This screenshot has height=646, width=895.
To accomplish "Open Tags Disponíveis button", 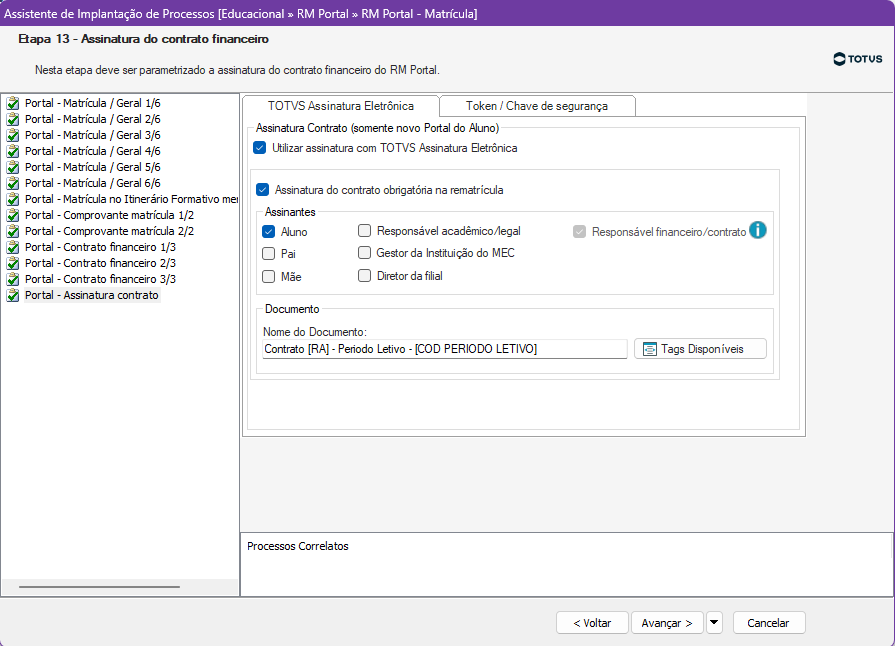I will tap(700, 349).
